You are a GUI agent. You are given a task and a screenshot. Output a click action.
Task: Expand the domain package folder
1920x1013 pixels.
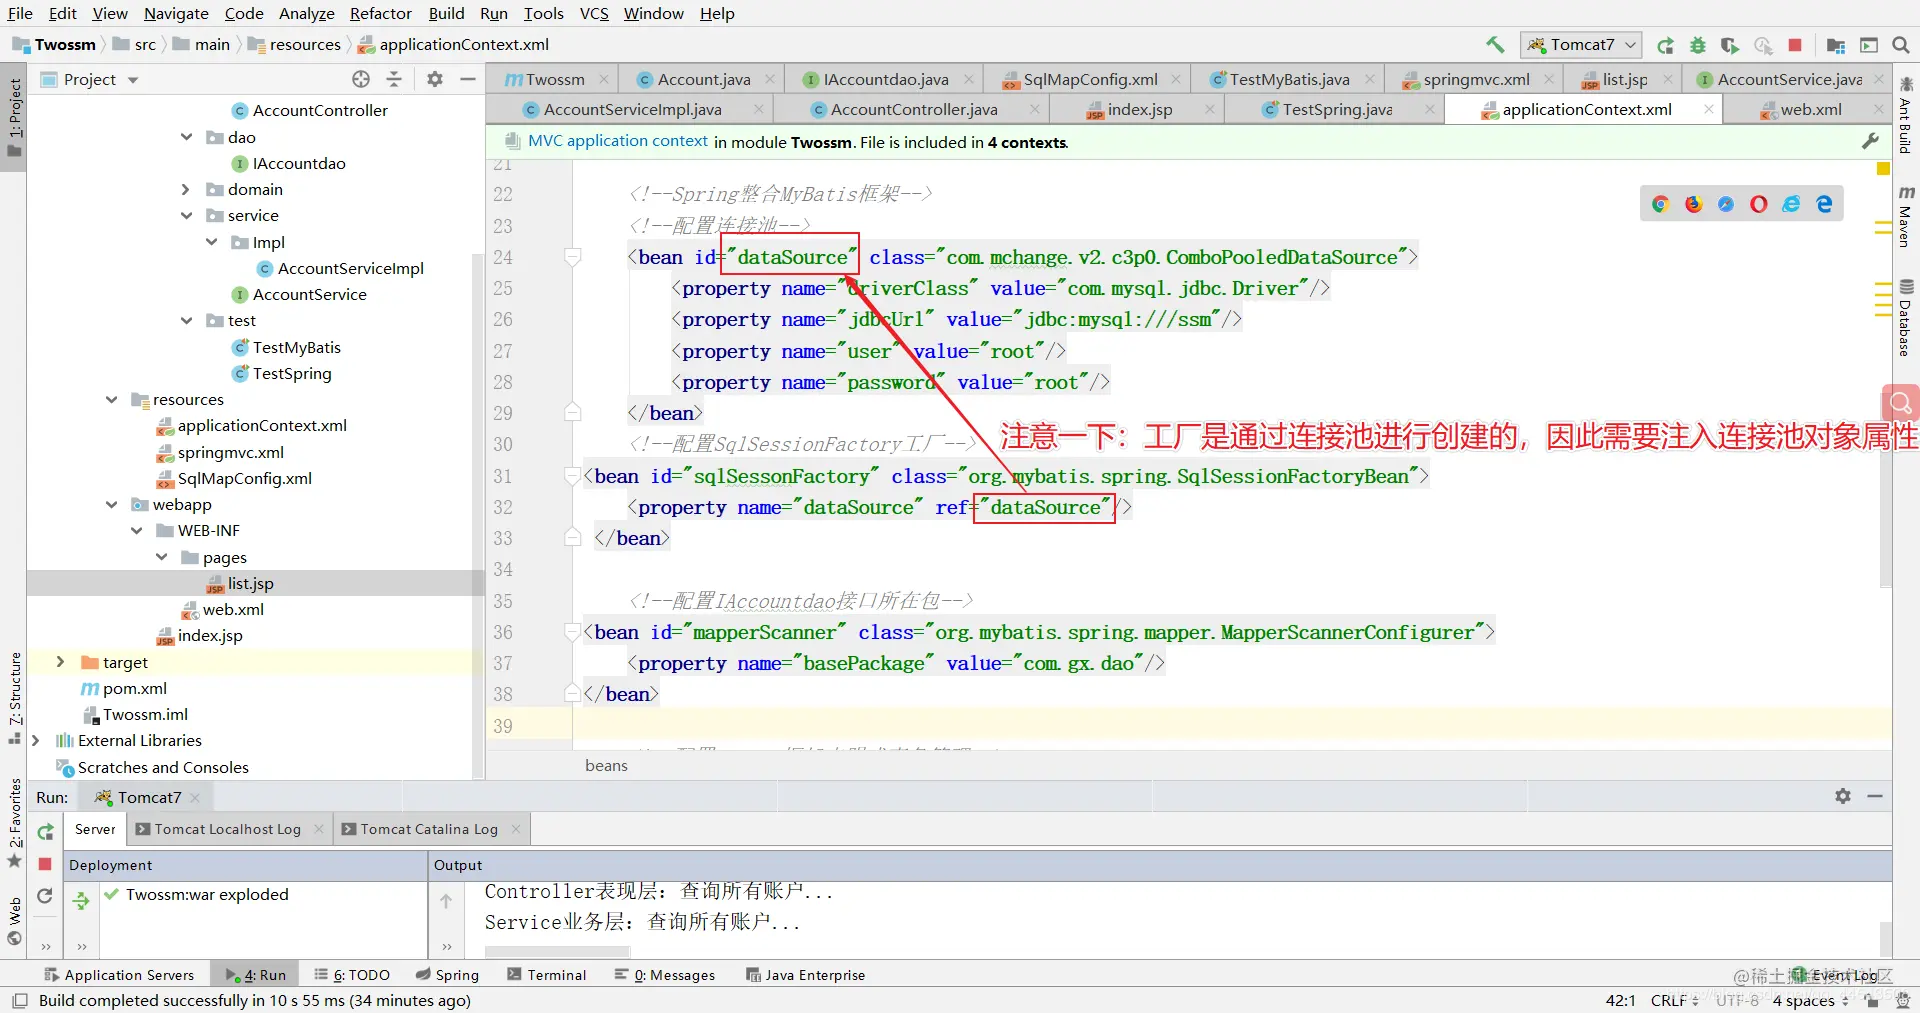[x=186, y=189]
